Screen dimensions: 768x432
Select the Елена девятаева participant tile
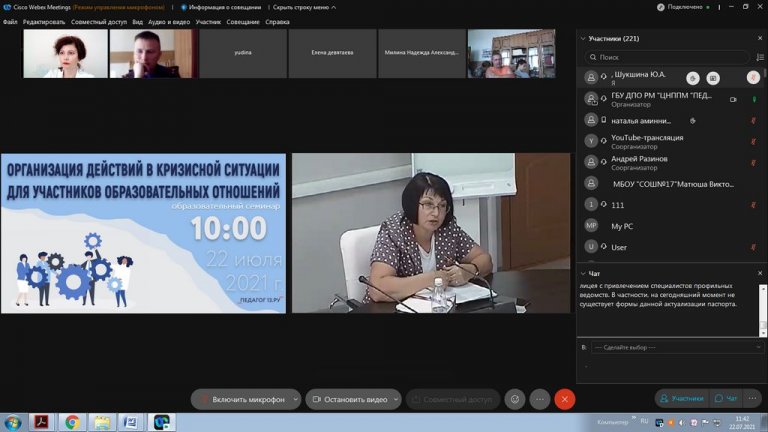pyautogui.click(x=333, y=53)
